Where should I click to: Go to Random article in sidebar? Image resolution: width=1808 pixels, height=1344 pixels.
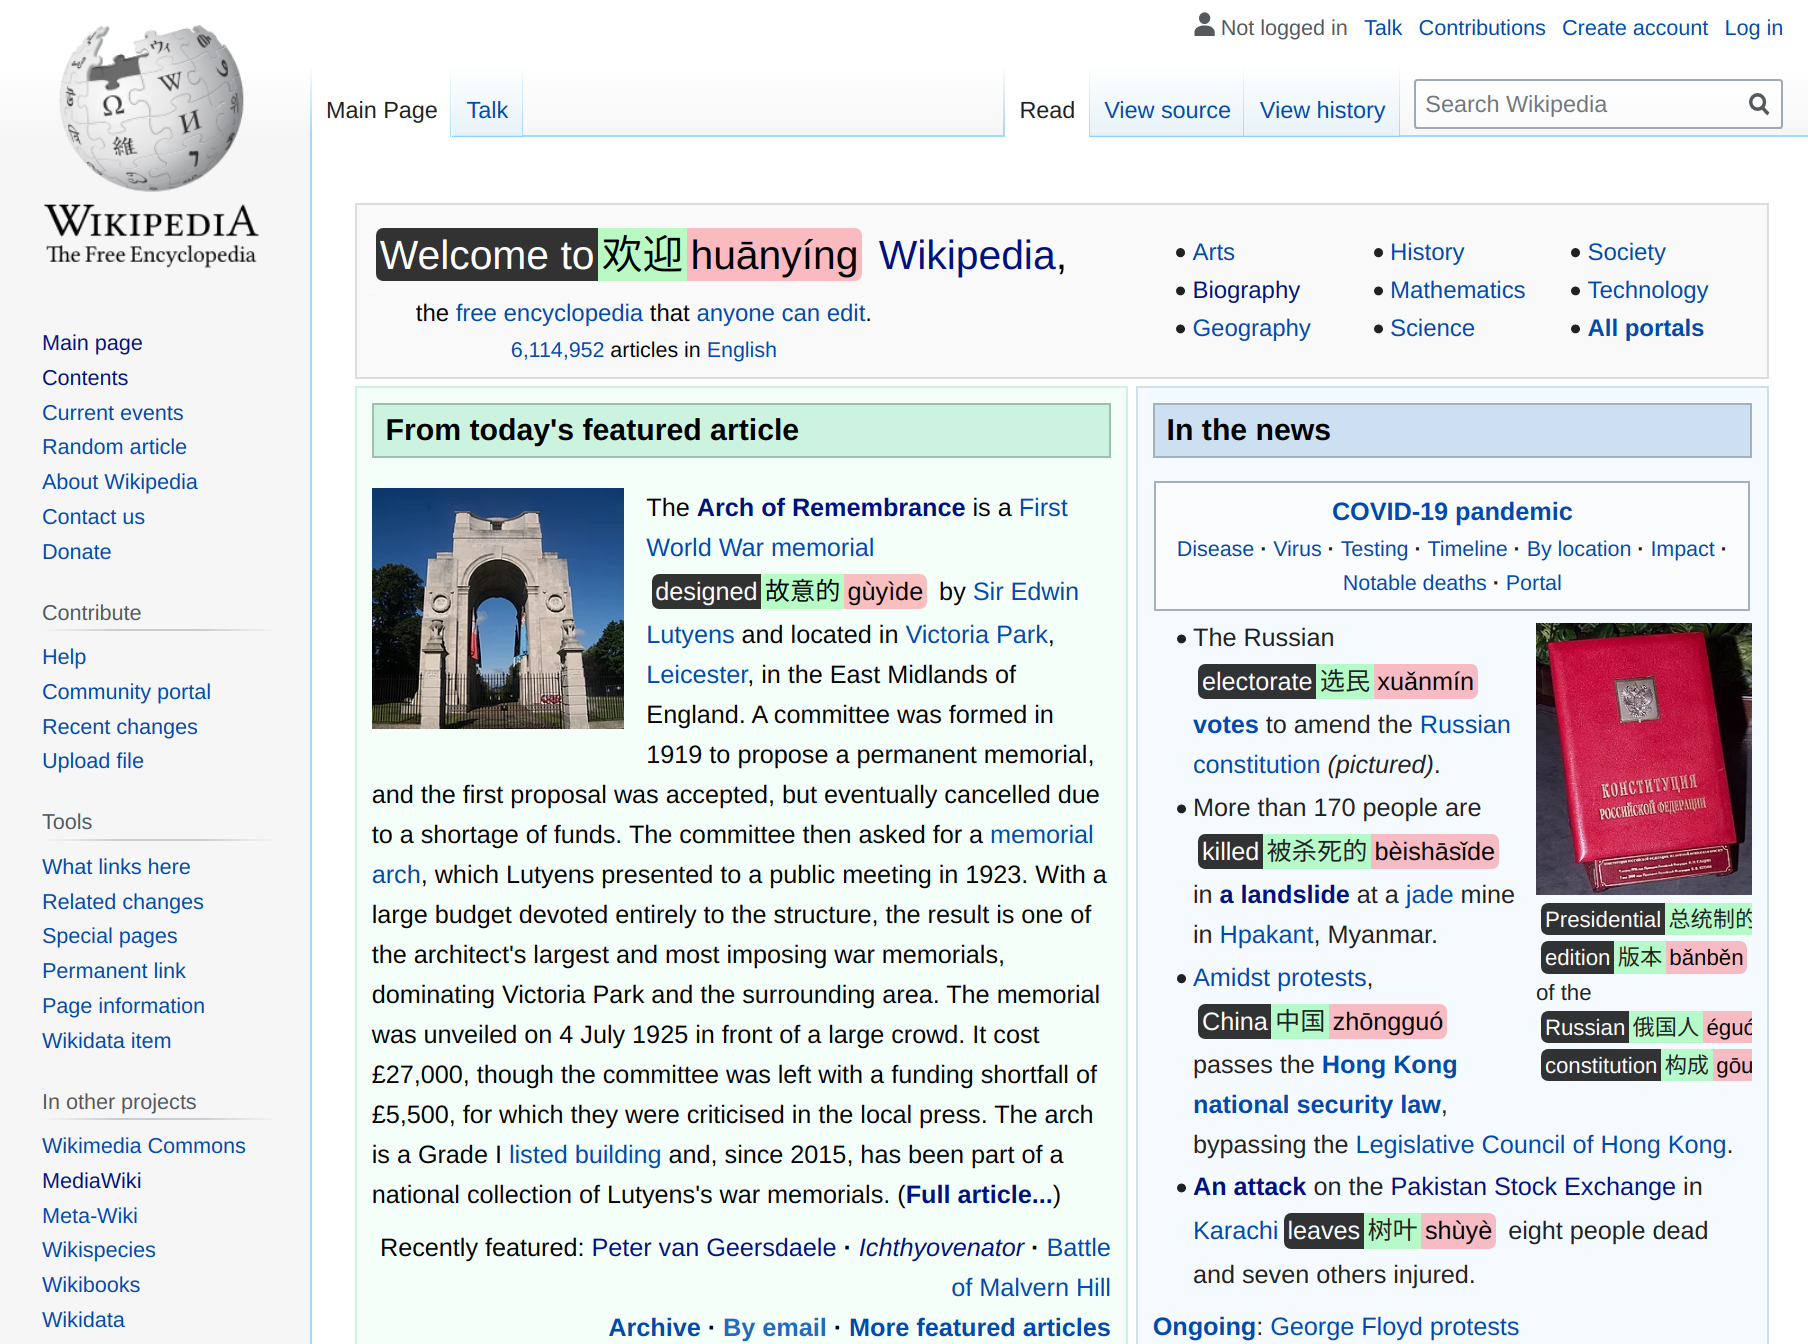click(x=114, y=447)
